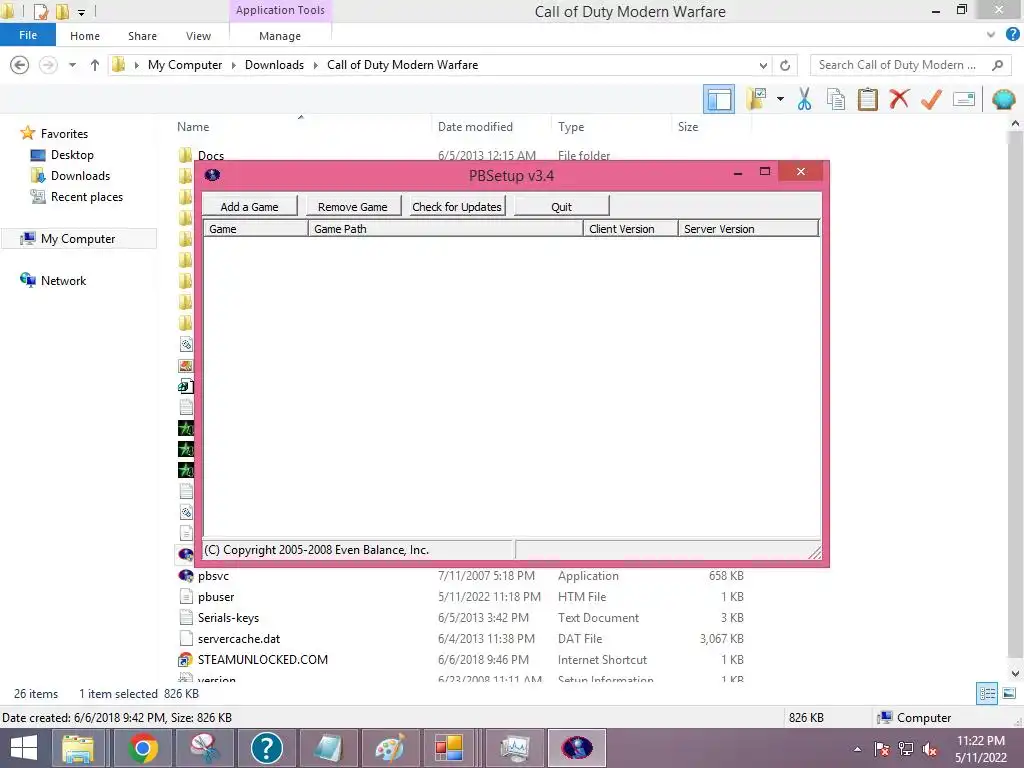Toggle the preview pane layout icon

[719, 99]
